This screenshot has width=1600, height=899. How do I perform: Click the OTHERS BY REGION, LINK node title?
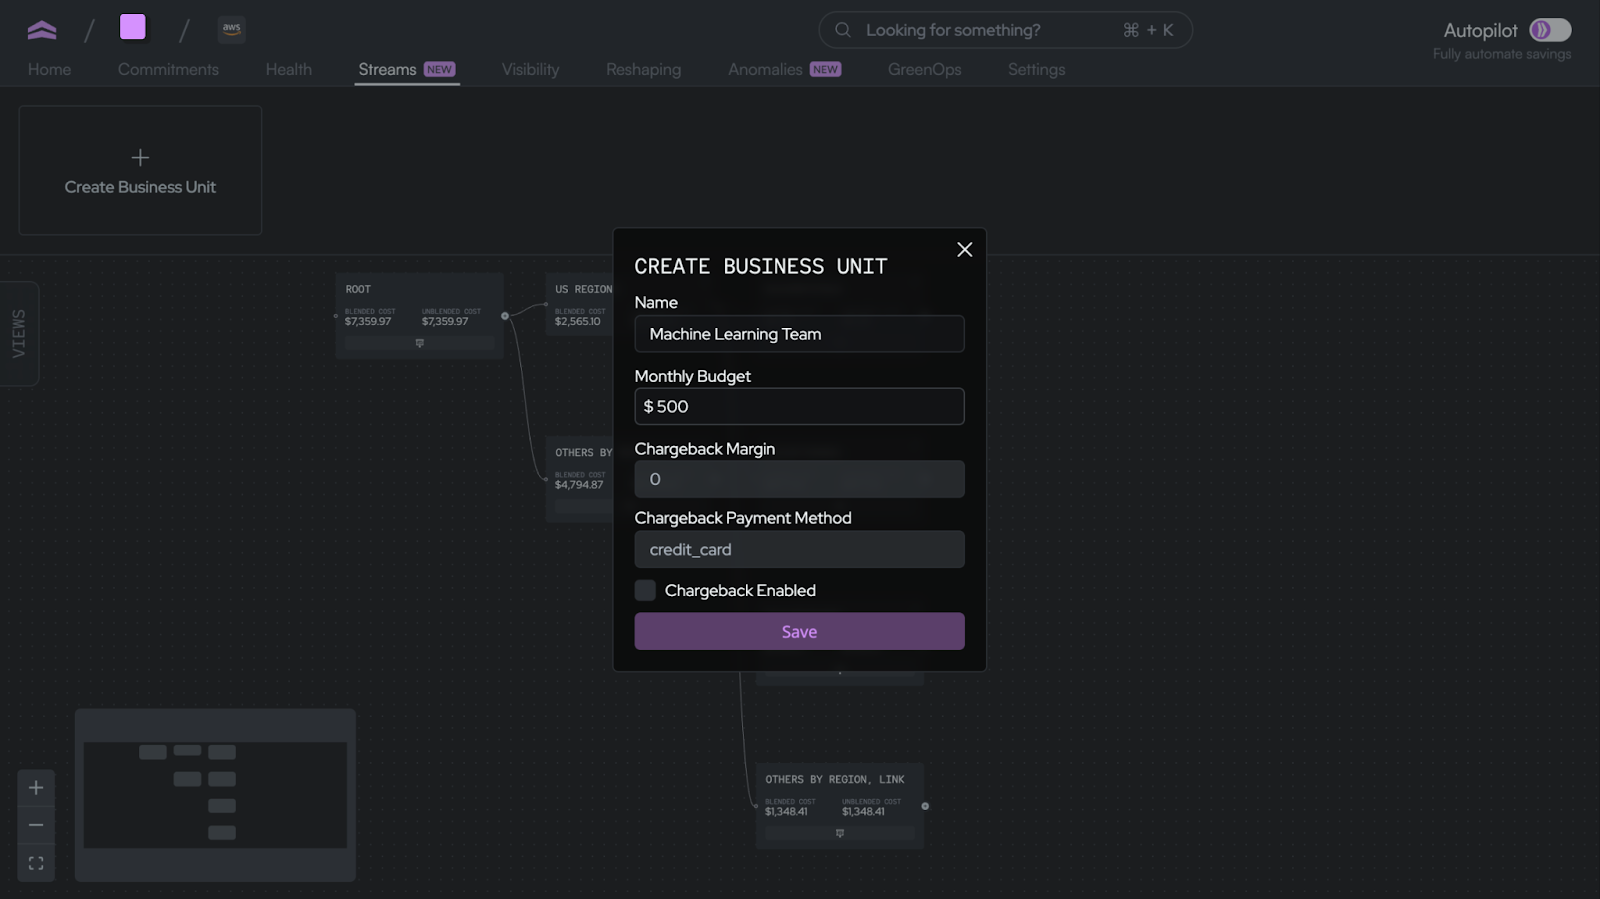click(835, 779)
